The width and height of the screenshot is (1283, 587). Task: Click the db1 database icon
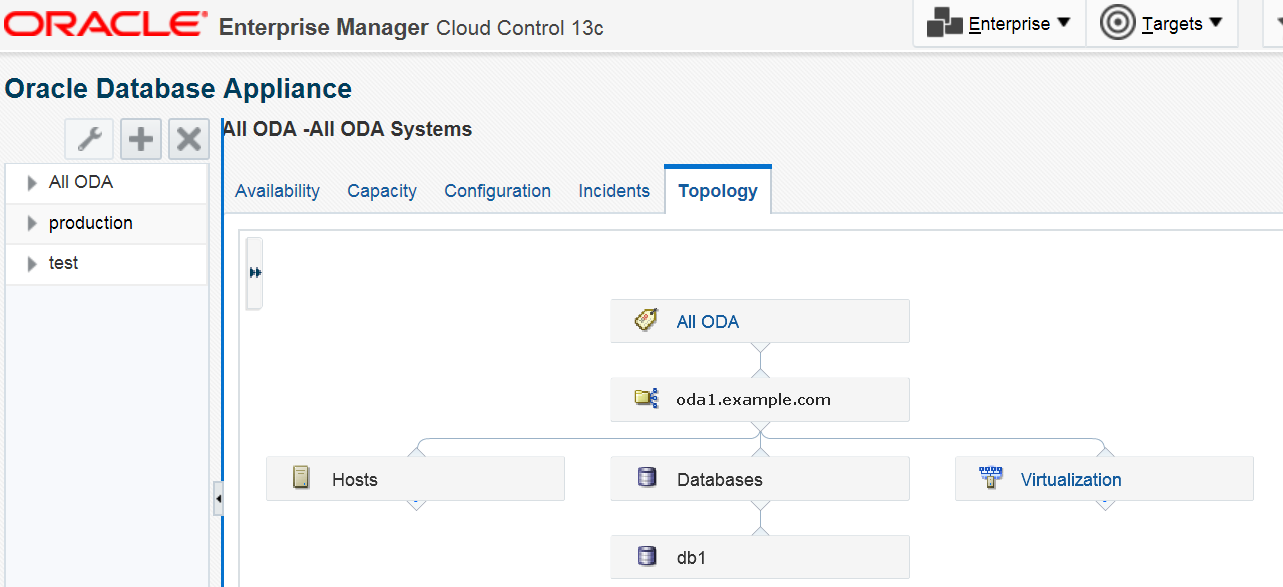647,556
